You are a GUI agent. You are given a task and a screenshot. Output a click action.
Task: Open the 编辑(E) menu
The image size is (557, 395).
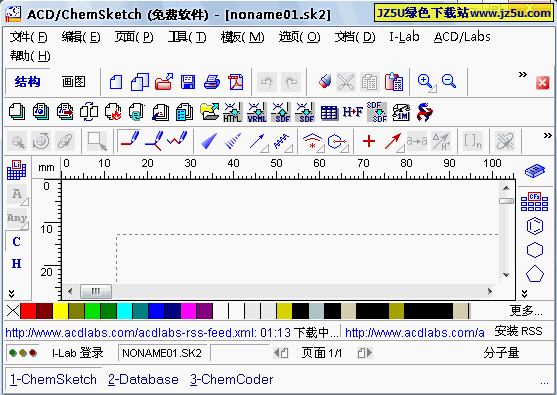click(x=81, y=37)
